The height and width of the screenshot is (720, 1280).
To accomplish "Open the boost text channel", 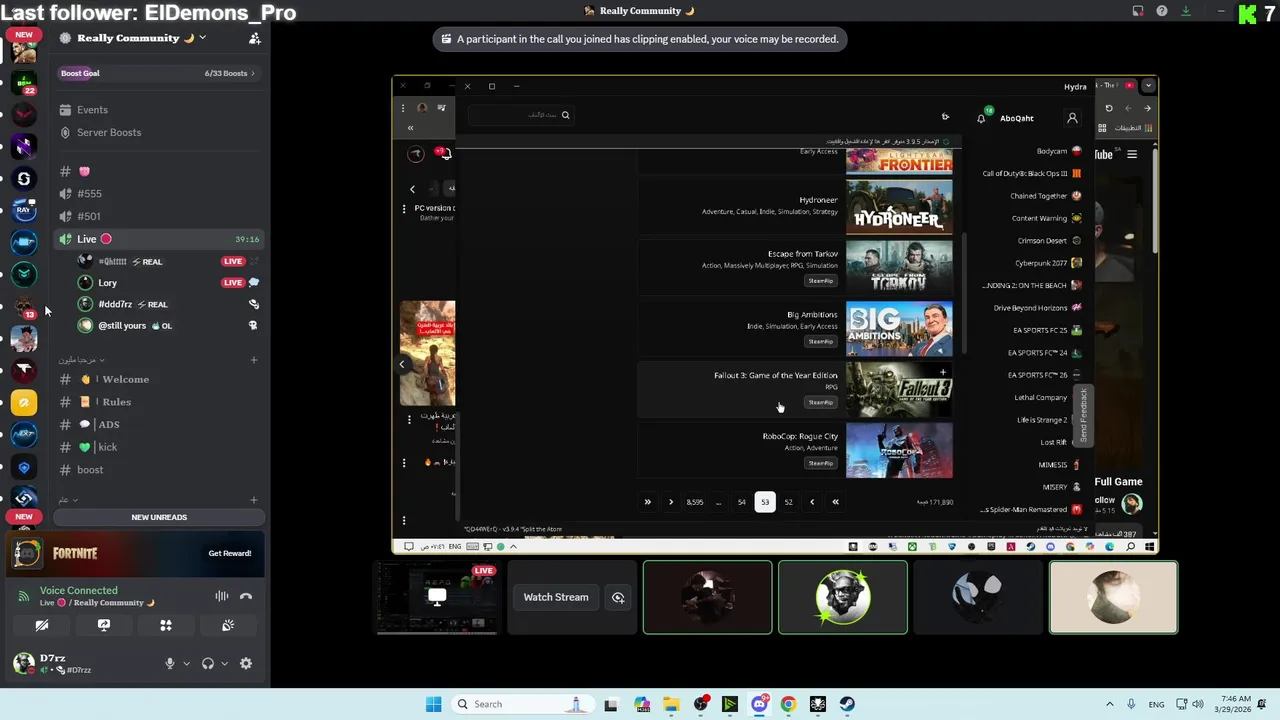I will point(159,470).
